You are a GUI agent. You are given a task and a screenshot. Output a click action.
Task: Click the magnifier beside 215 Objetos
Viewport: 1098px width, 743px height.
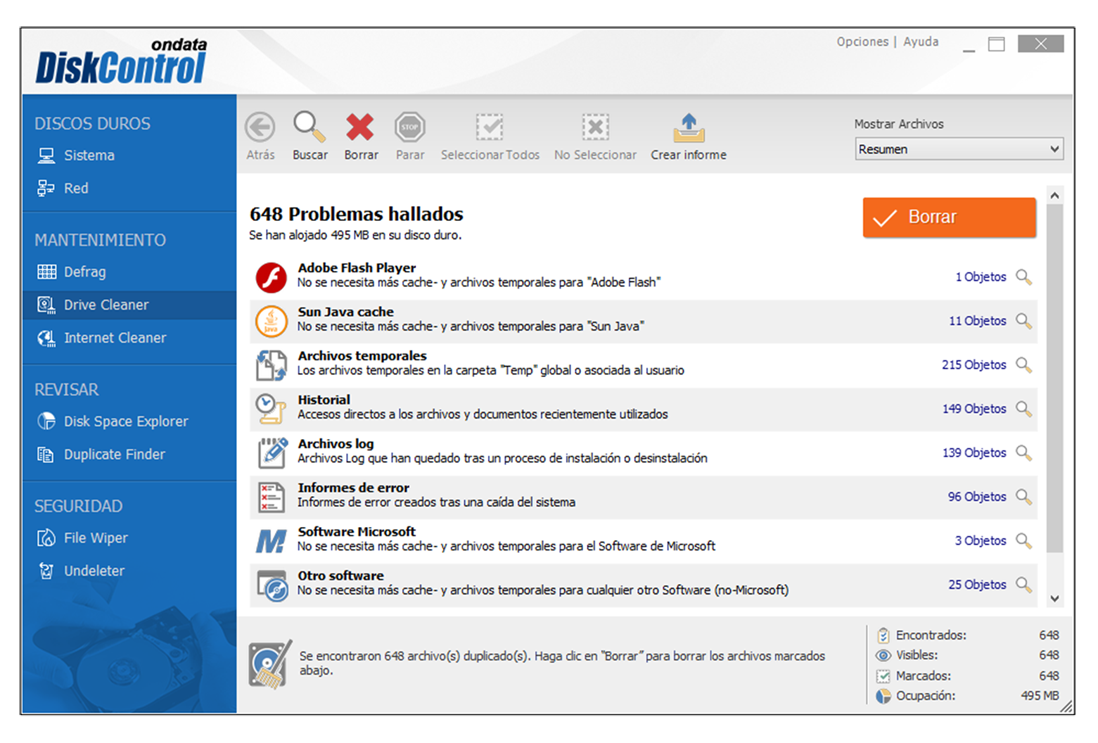coord(1024,365)
